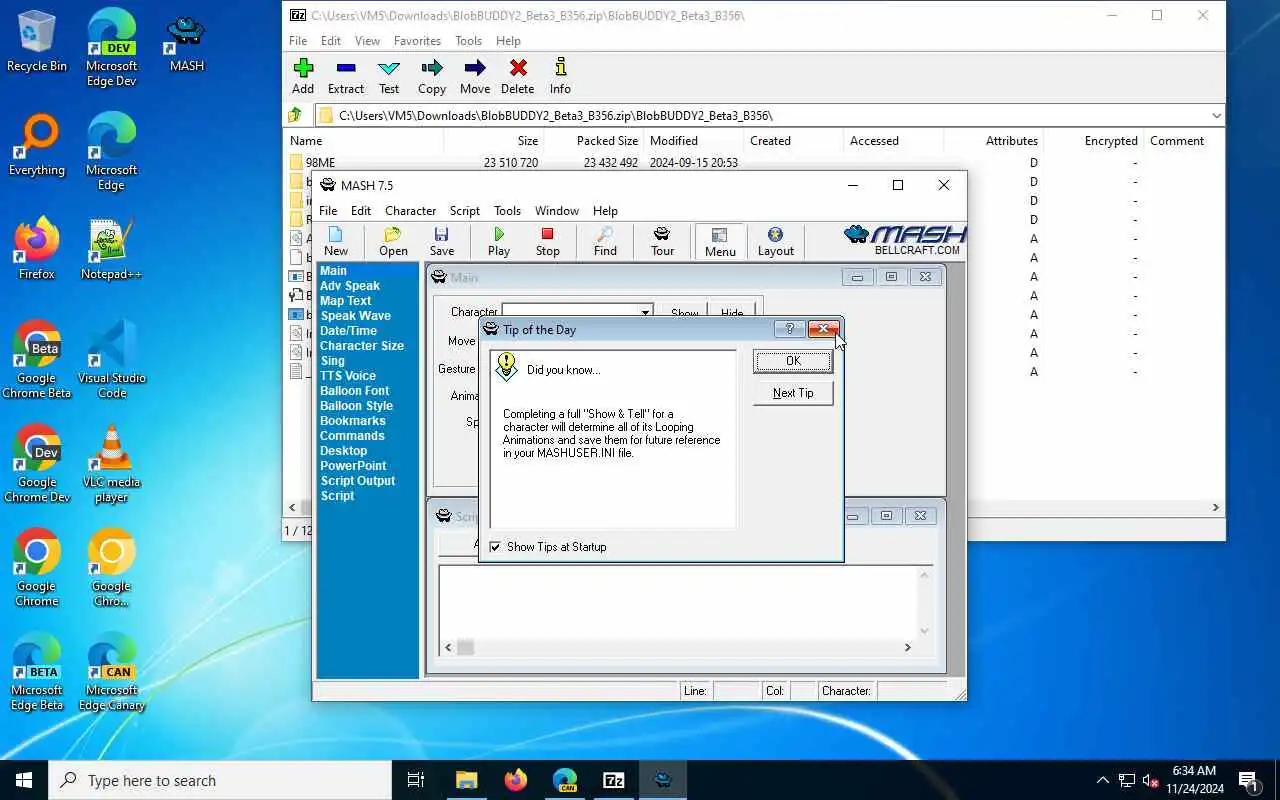
Task: Open the MASH Window menu
Action: pos(557,211)
